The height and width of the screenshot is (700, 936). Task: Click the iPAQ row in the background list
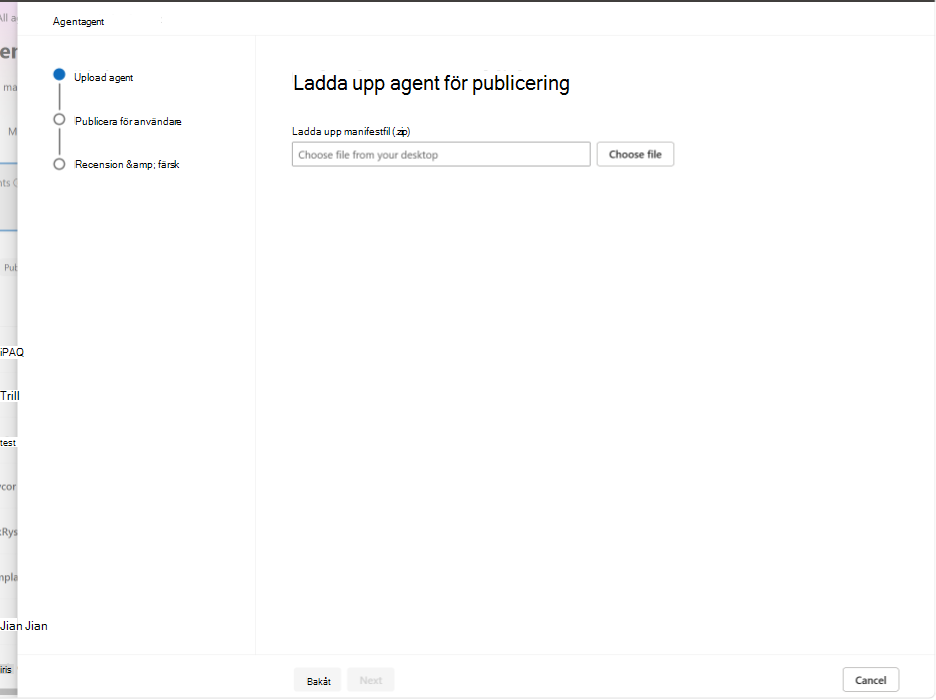click(12, 352)
